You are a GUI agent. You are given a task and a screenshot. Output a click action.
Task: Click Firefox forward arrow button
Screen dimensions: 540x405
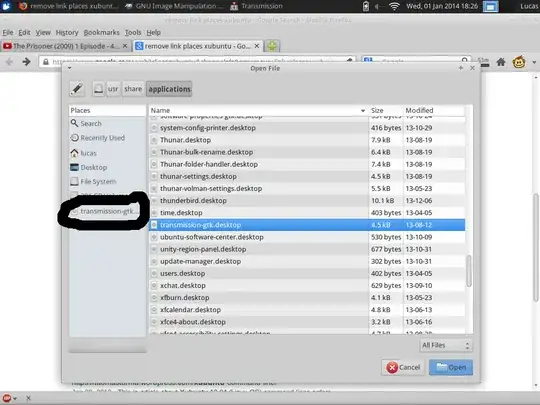pos(26,62)
